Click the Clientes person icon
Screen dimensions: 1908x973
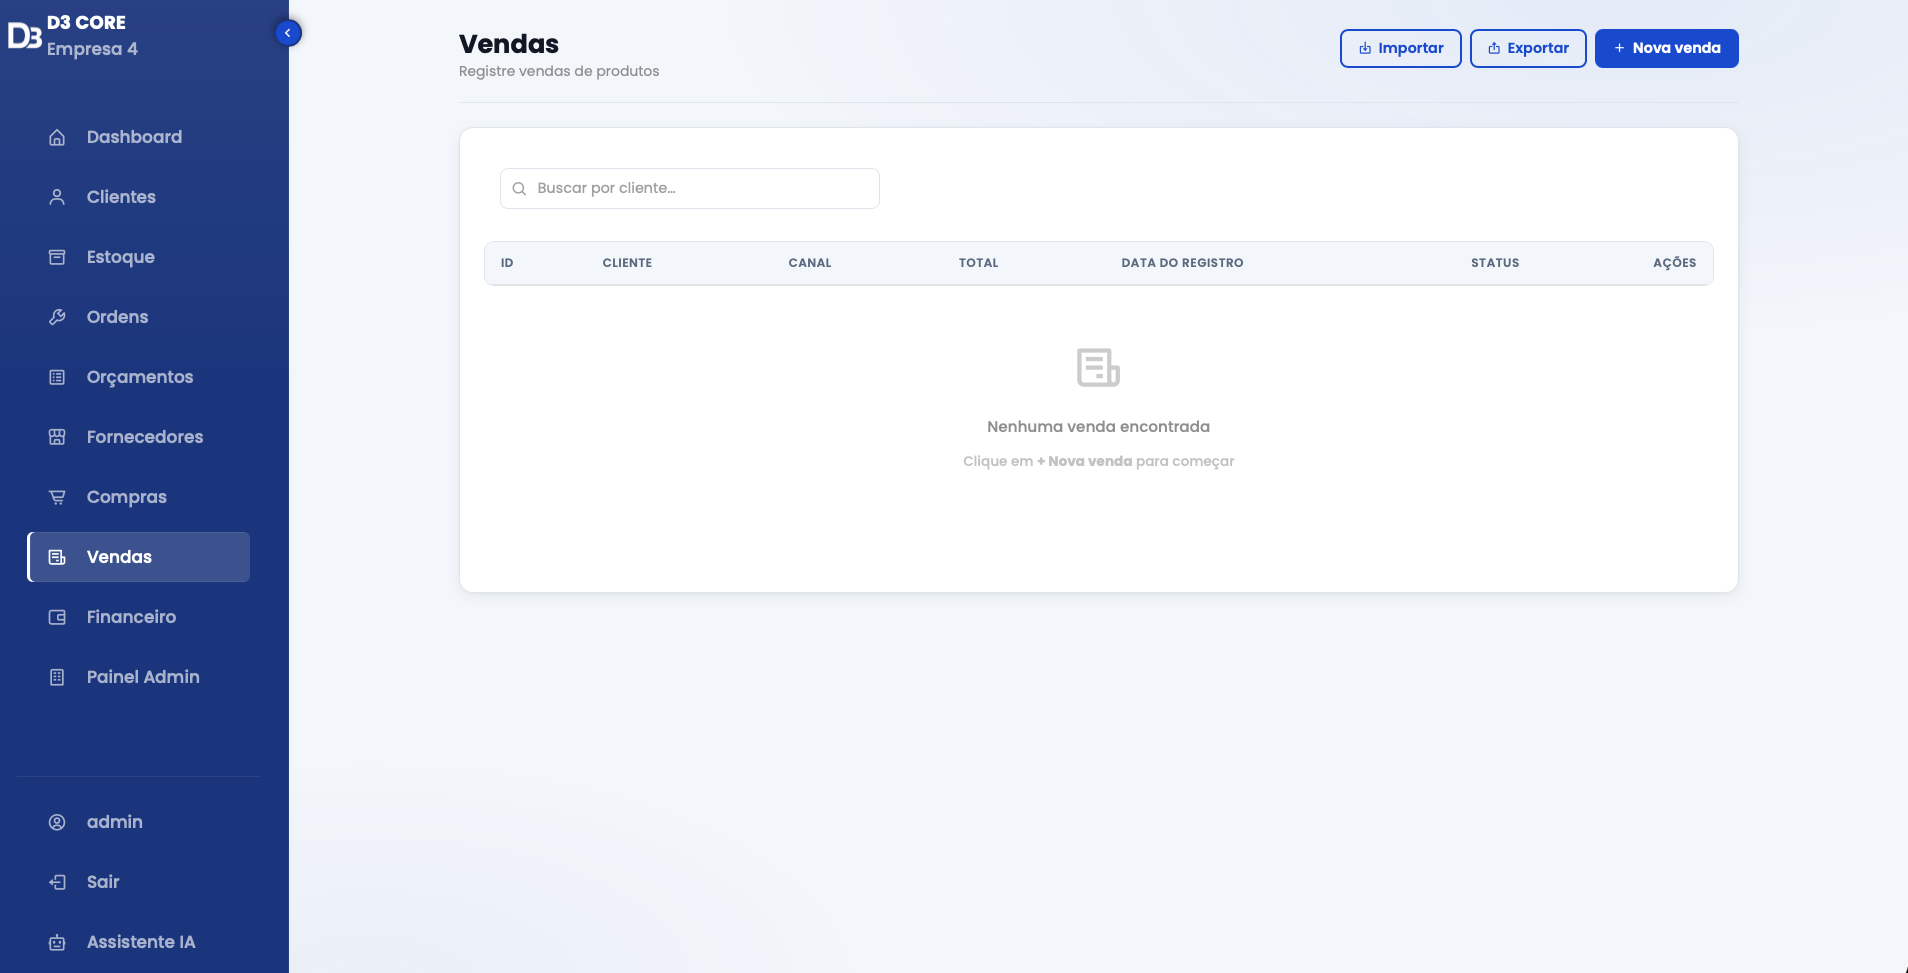[x=57, y=197]
